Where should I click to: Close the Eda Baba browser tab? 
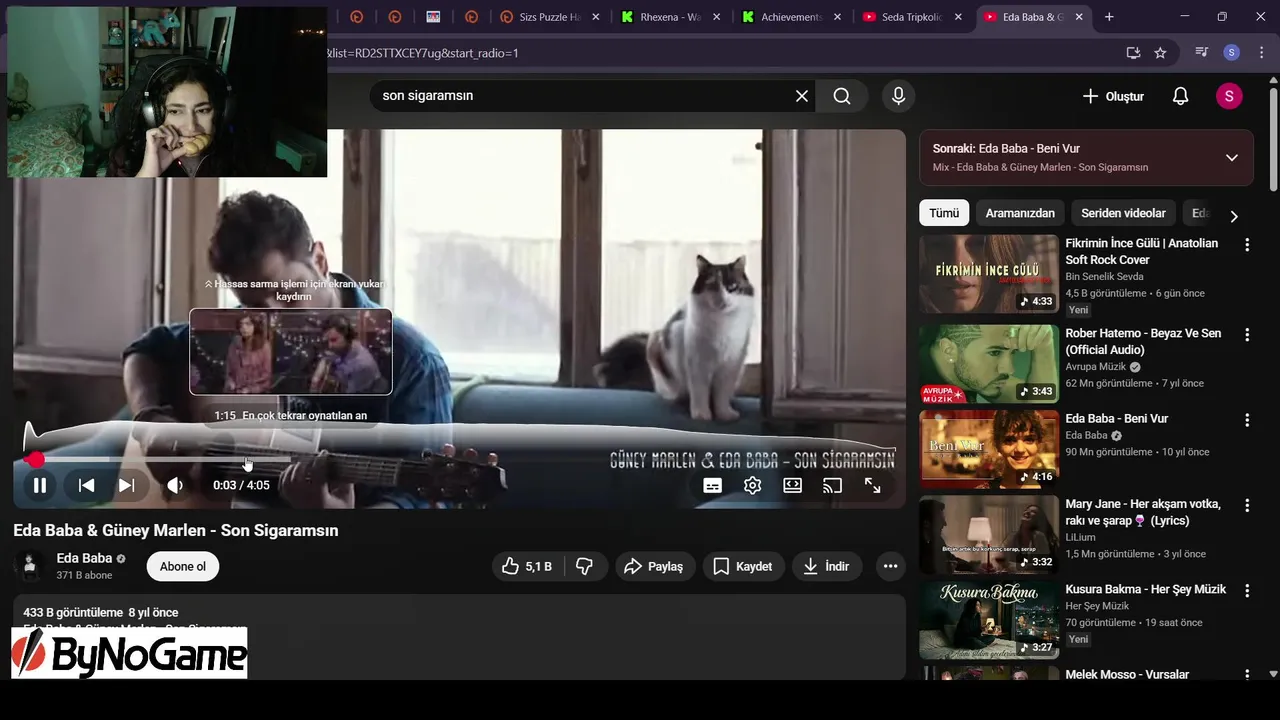[x=1078, y=17]
